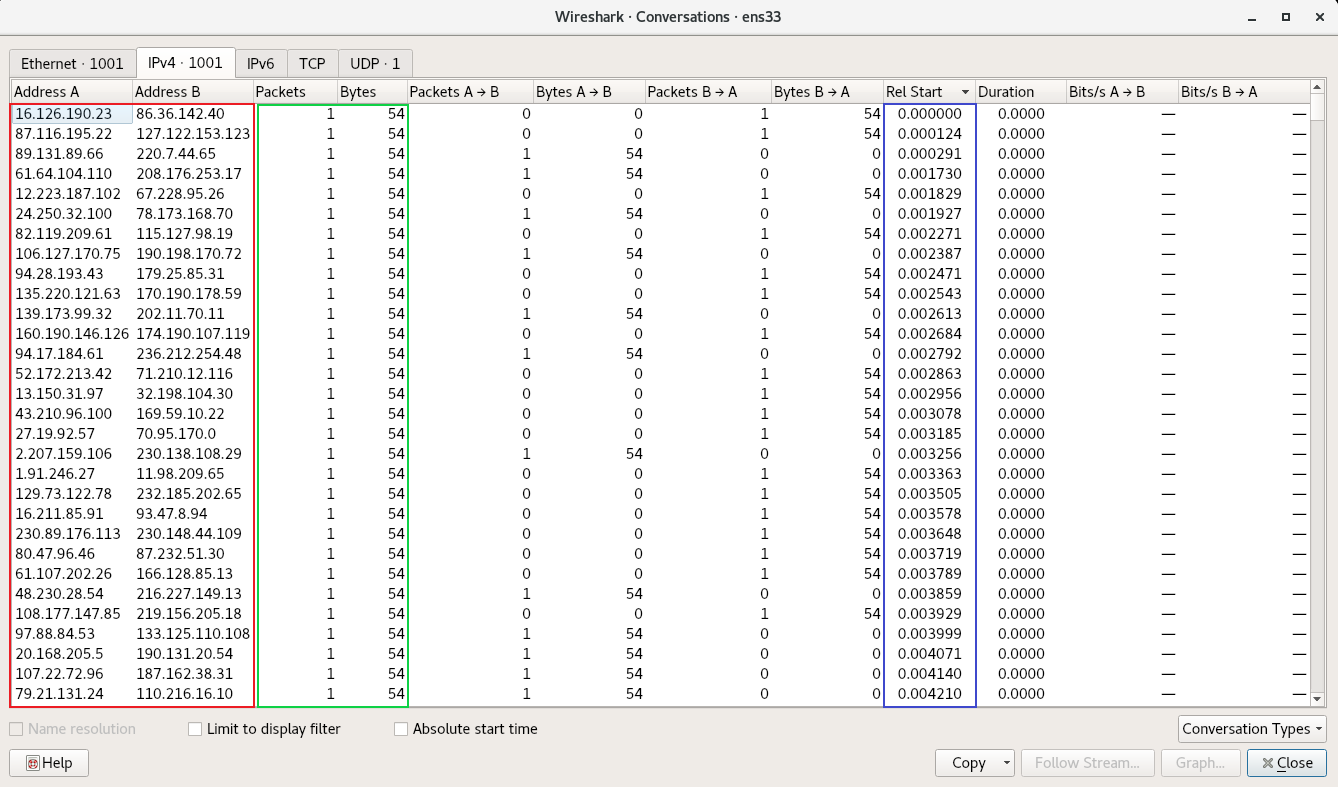Open the Conversation Types dropdown
1338x787 pixels.
[1252, 729]
